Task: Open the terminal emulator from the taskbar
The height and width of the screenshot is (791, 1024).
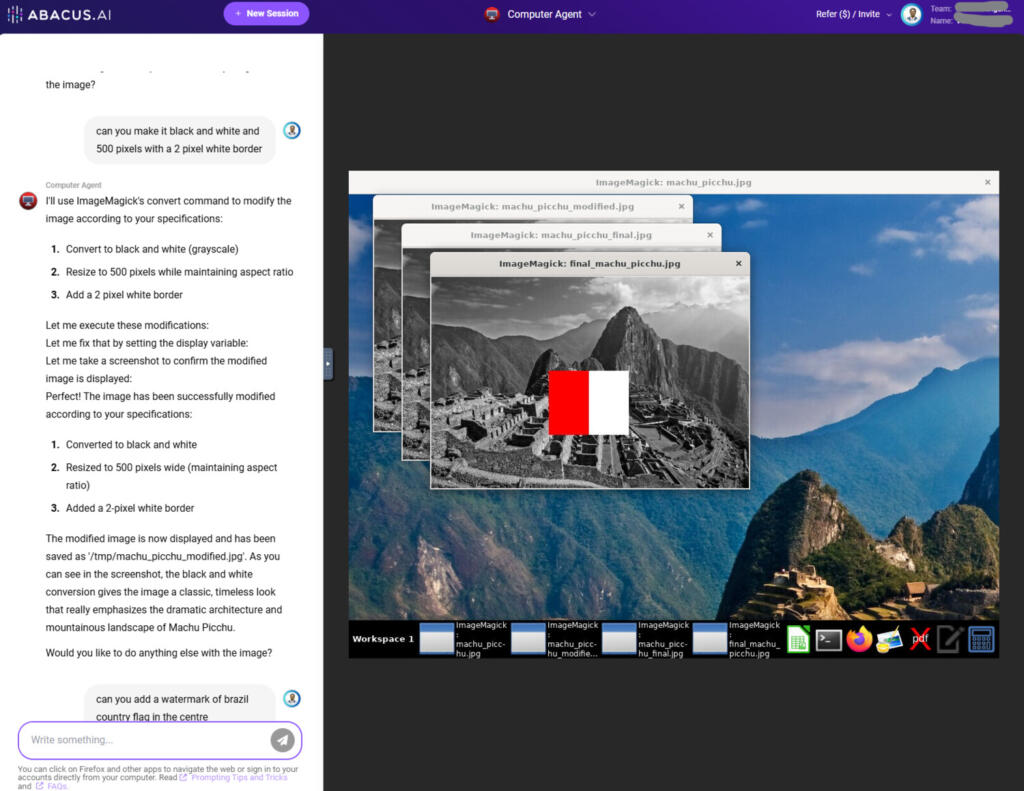Action: tap(828, 640)
